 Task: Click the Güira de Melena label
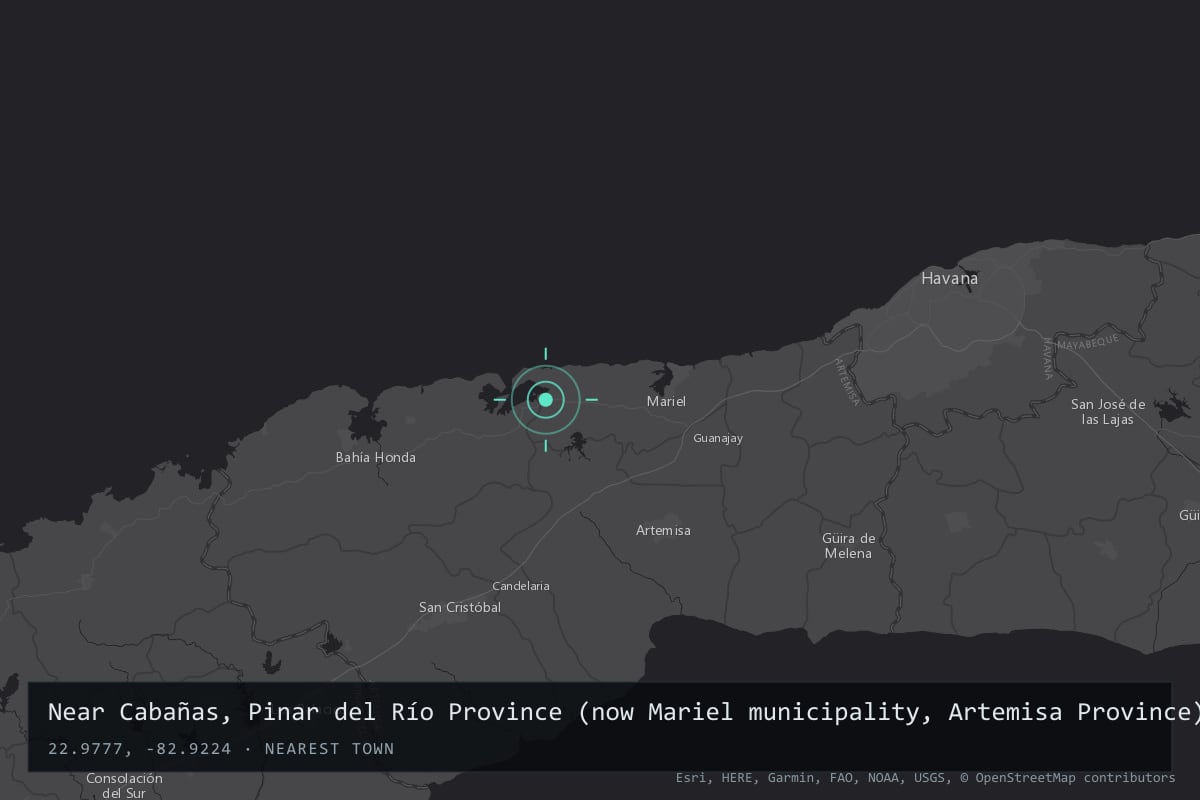point(848,546)
